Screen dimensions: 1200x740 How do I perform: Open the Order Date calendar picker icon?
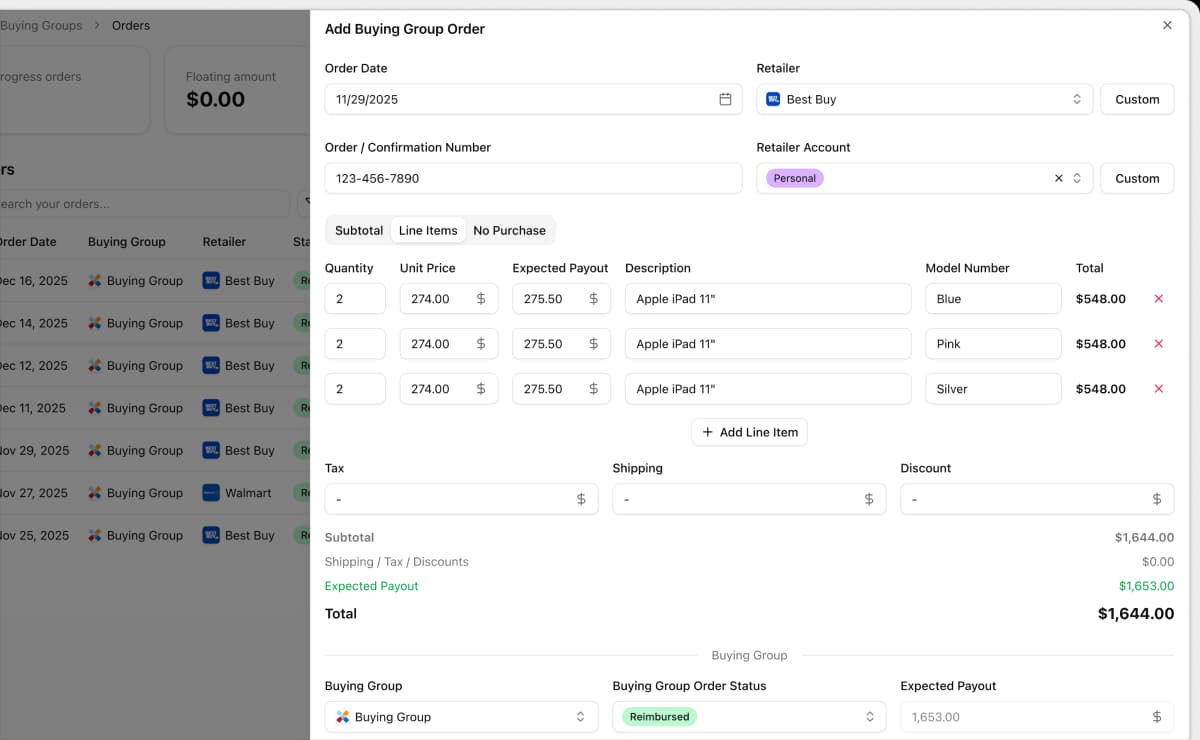pyautogui.click(x=725, y=99)
